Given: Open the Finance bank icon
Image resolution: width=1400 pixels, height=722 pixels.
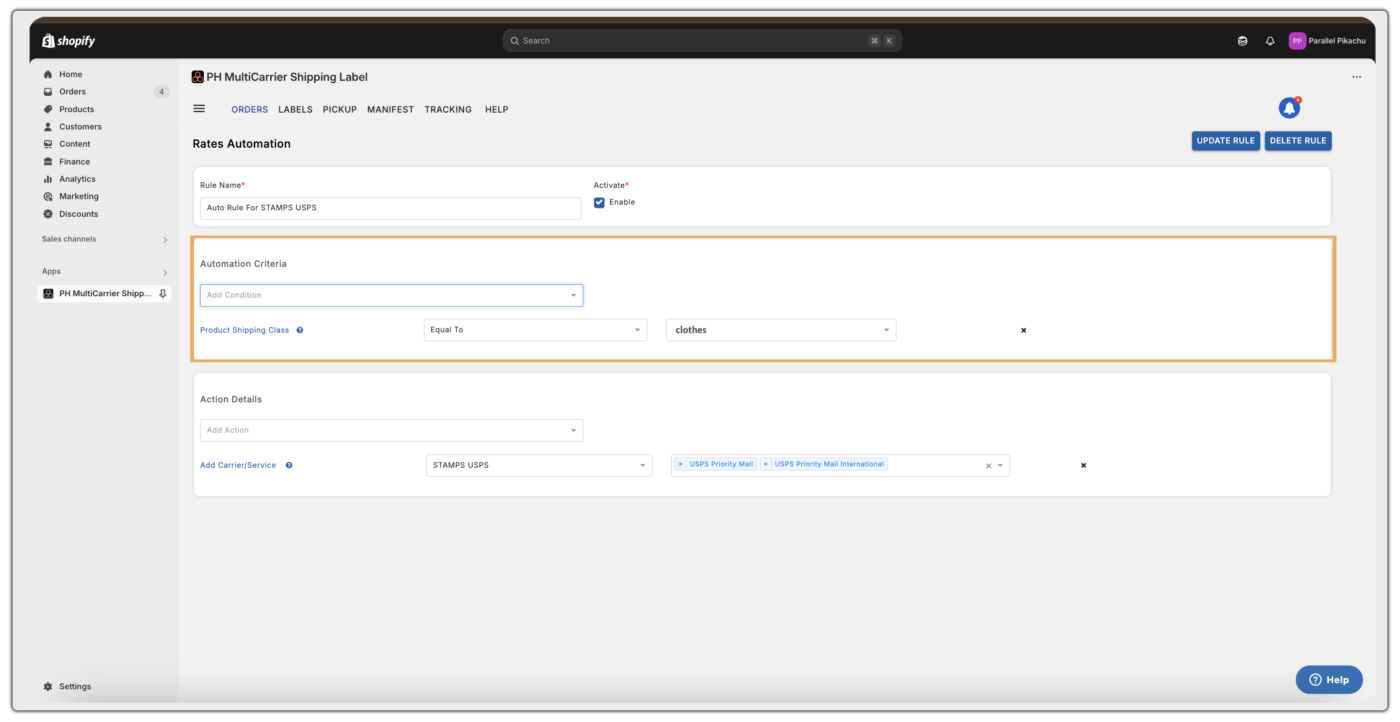Looking at the screenshot, I should [48, 162].
